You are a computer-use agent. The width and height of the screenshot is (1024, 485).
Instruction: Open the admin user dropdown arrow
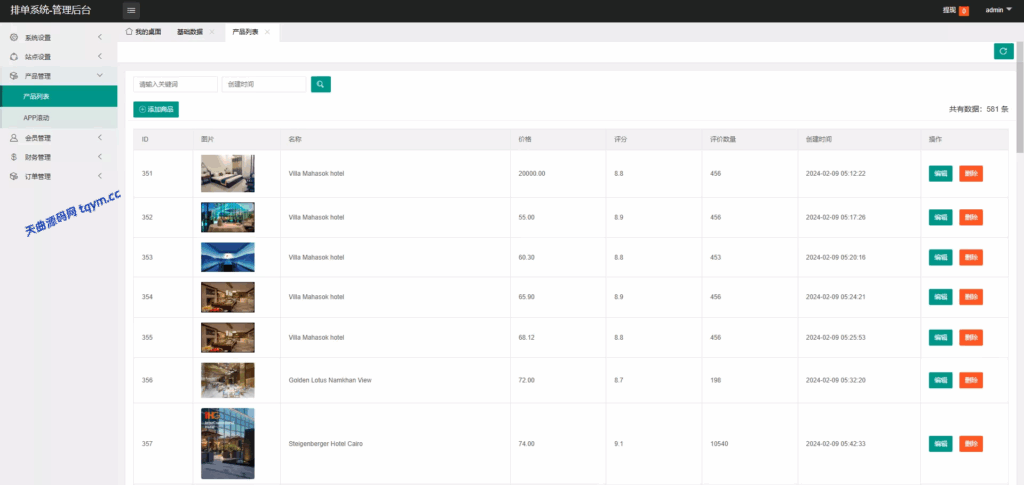(1009, 10)
